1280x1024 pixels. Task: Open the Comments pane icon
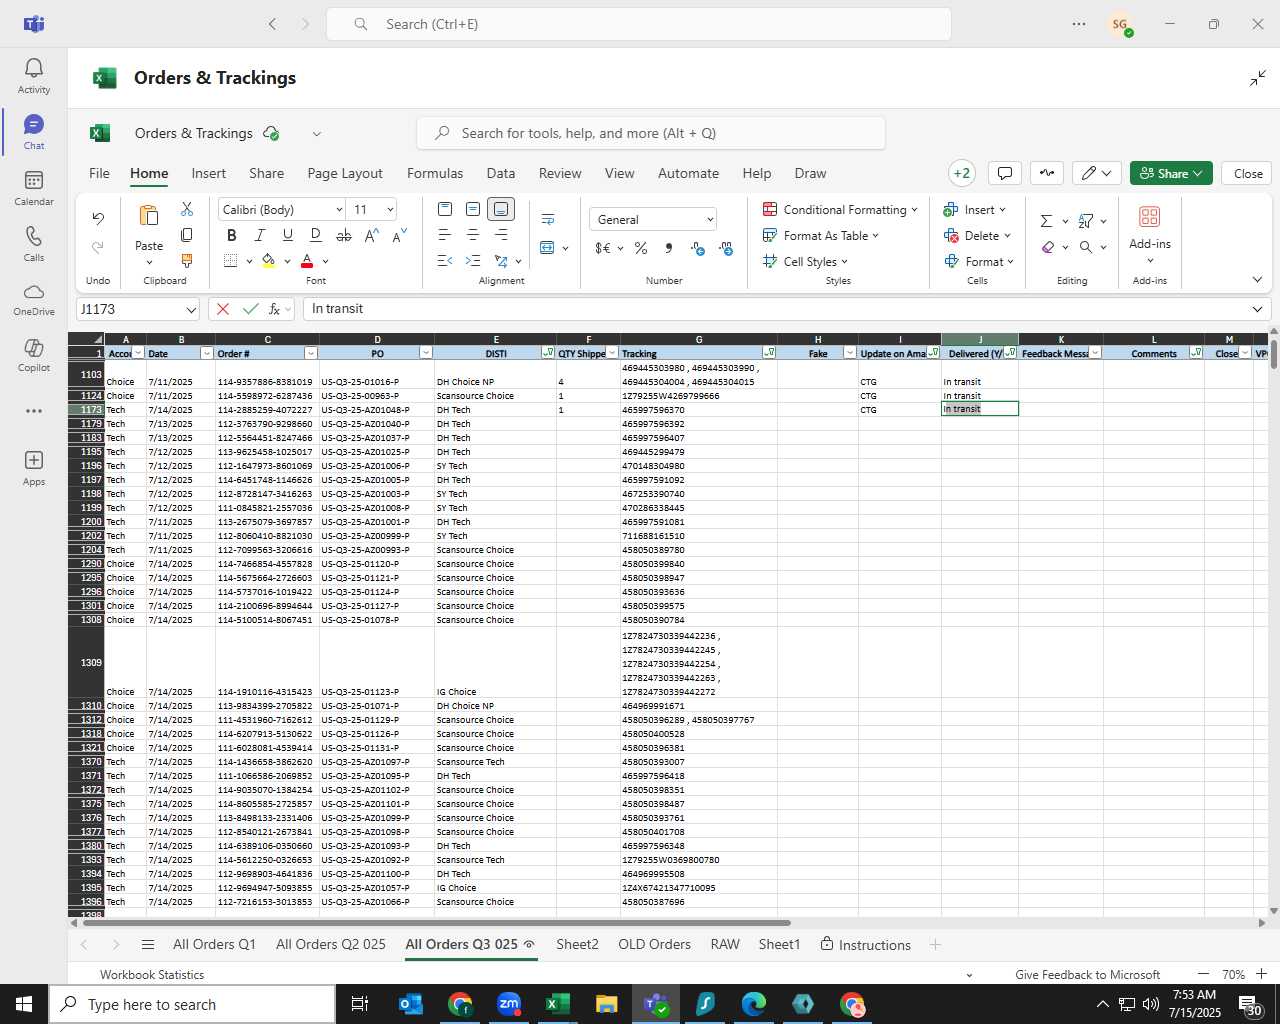(1005, 173)
